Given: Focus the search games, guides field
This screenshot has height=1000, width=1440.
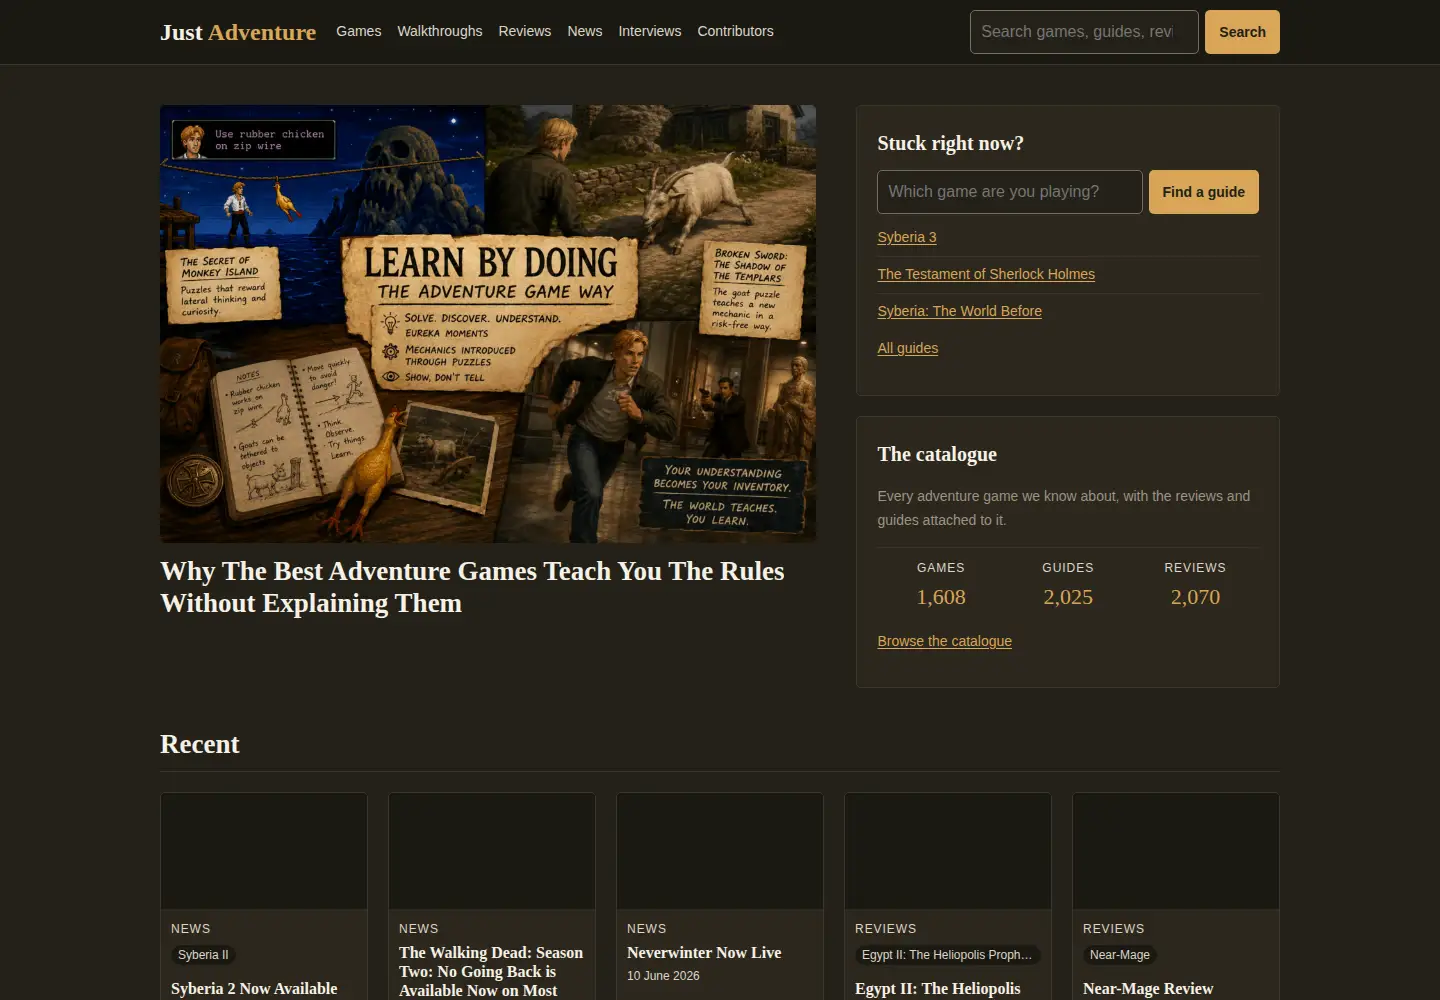Looking at the screenshot, I should point(1084,32).
